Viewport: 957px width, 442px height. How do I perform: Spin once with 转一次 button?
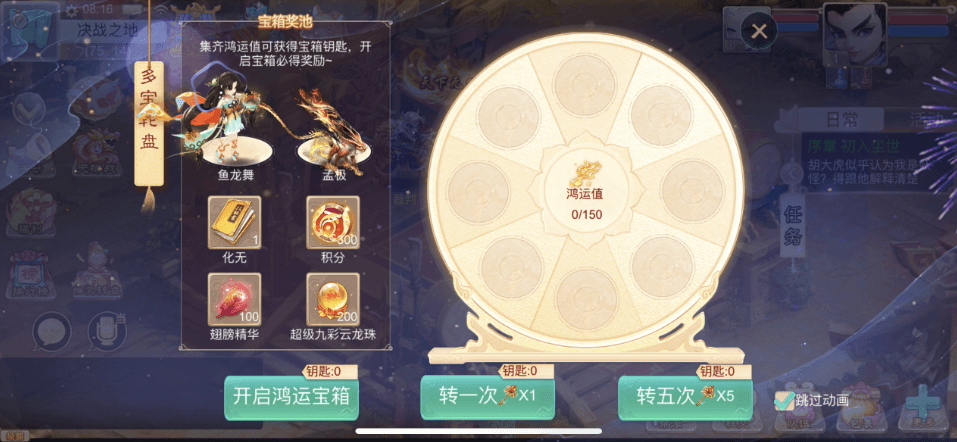(488, 397)
